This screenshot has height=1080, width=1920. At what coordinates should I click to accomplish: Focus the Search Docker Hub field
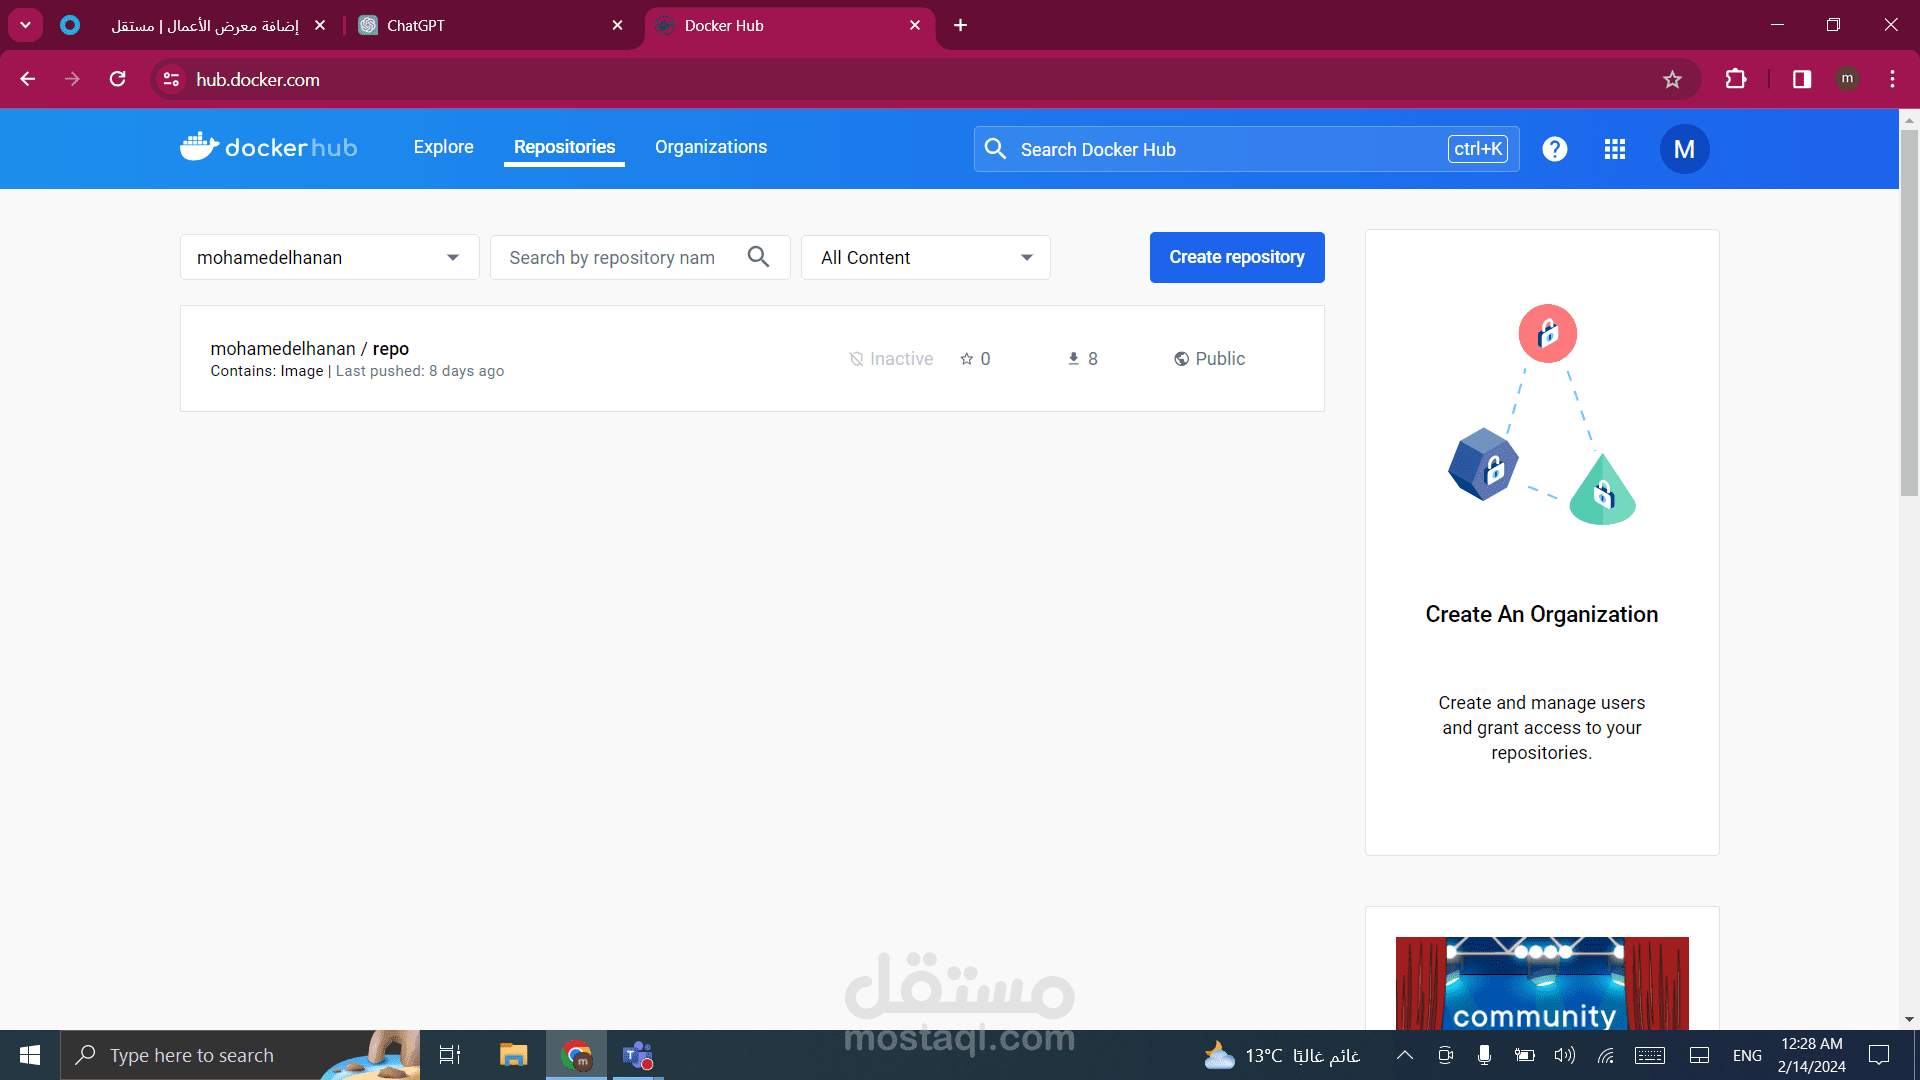1247,149
